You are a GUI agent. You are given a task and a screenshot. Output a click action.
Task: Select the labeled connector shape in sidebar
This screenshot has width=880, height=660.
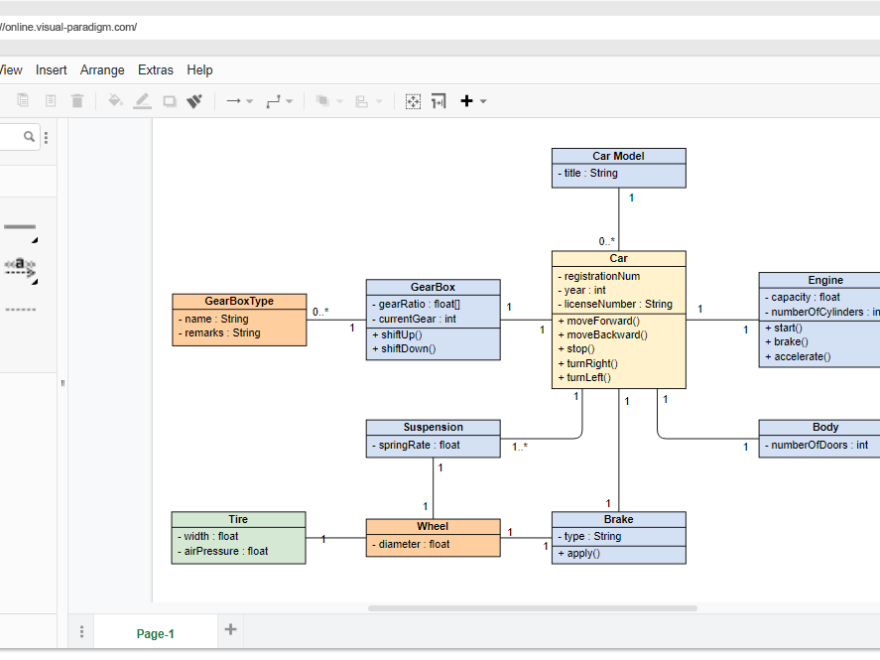point(19,266)
